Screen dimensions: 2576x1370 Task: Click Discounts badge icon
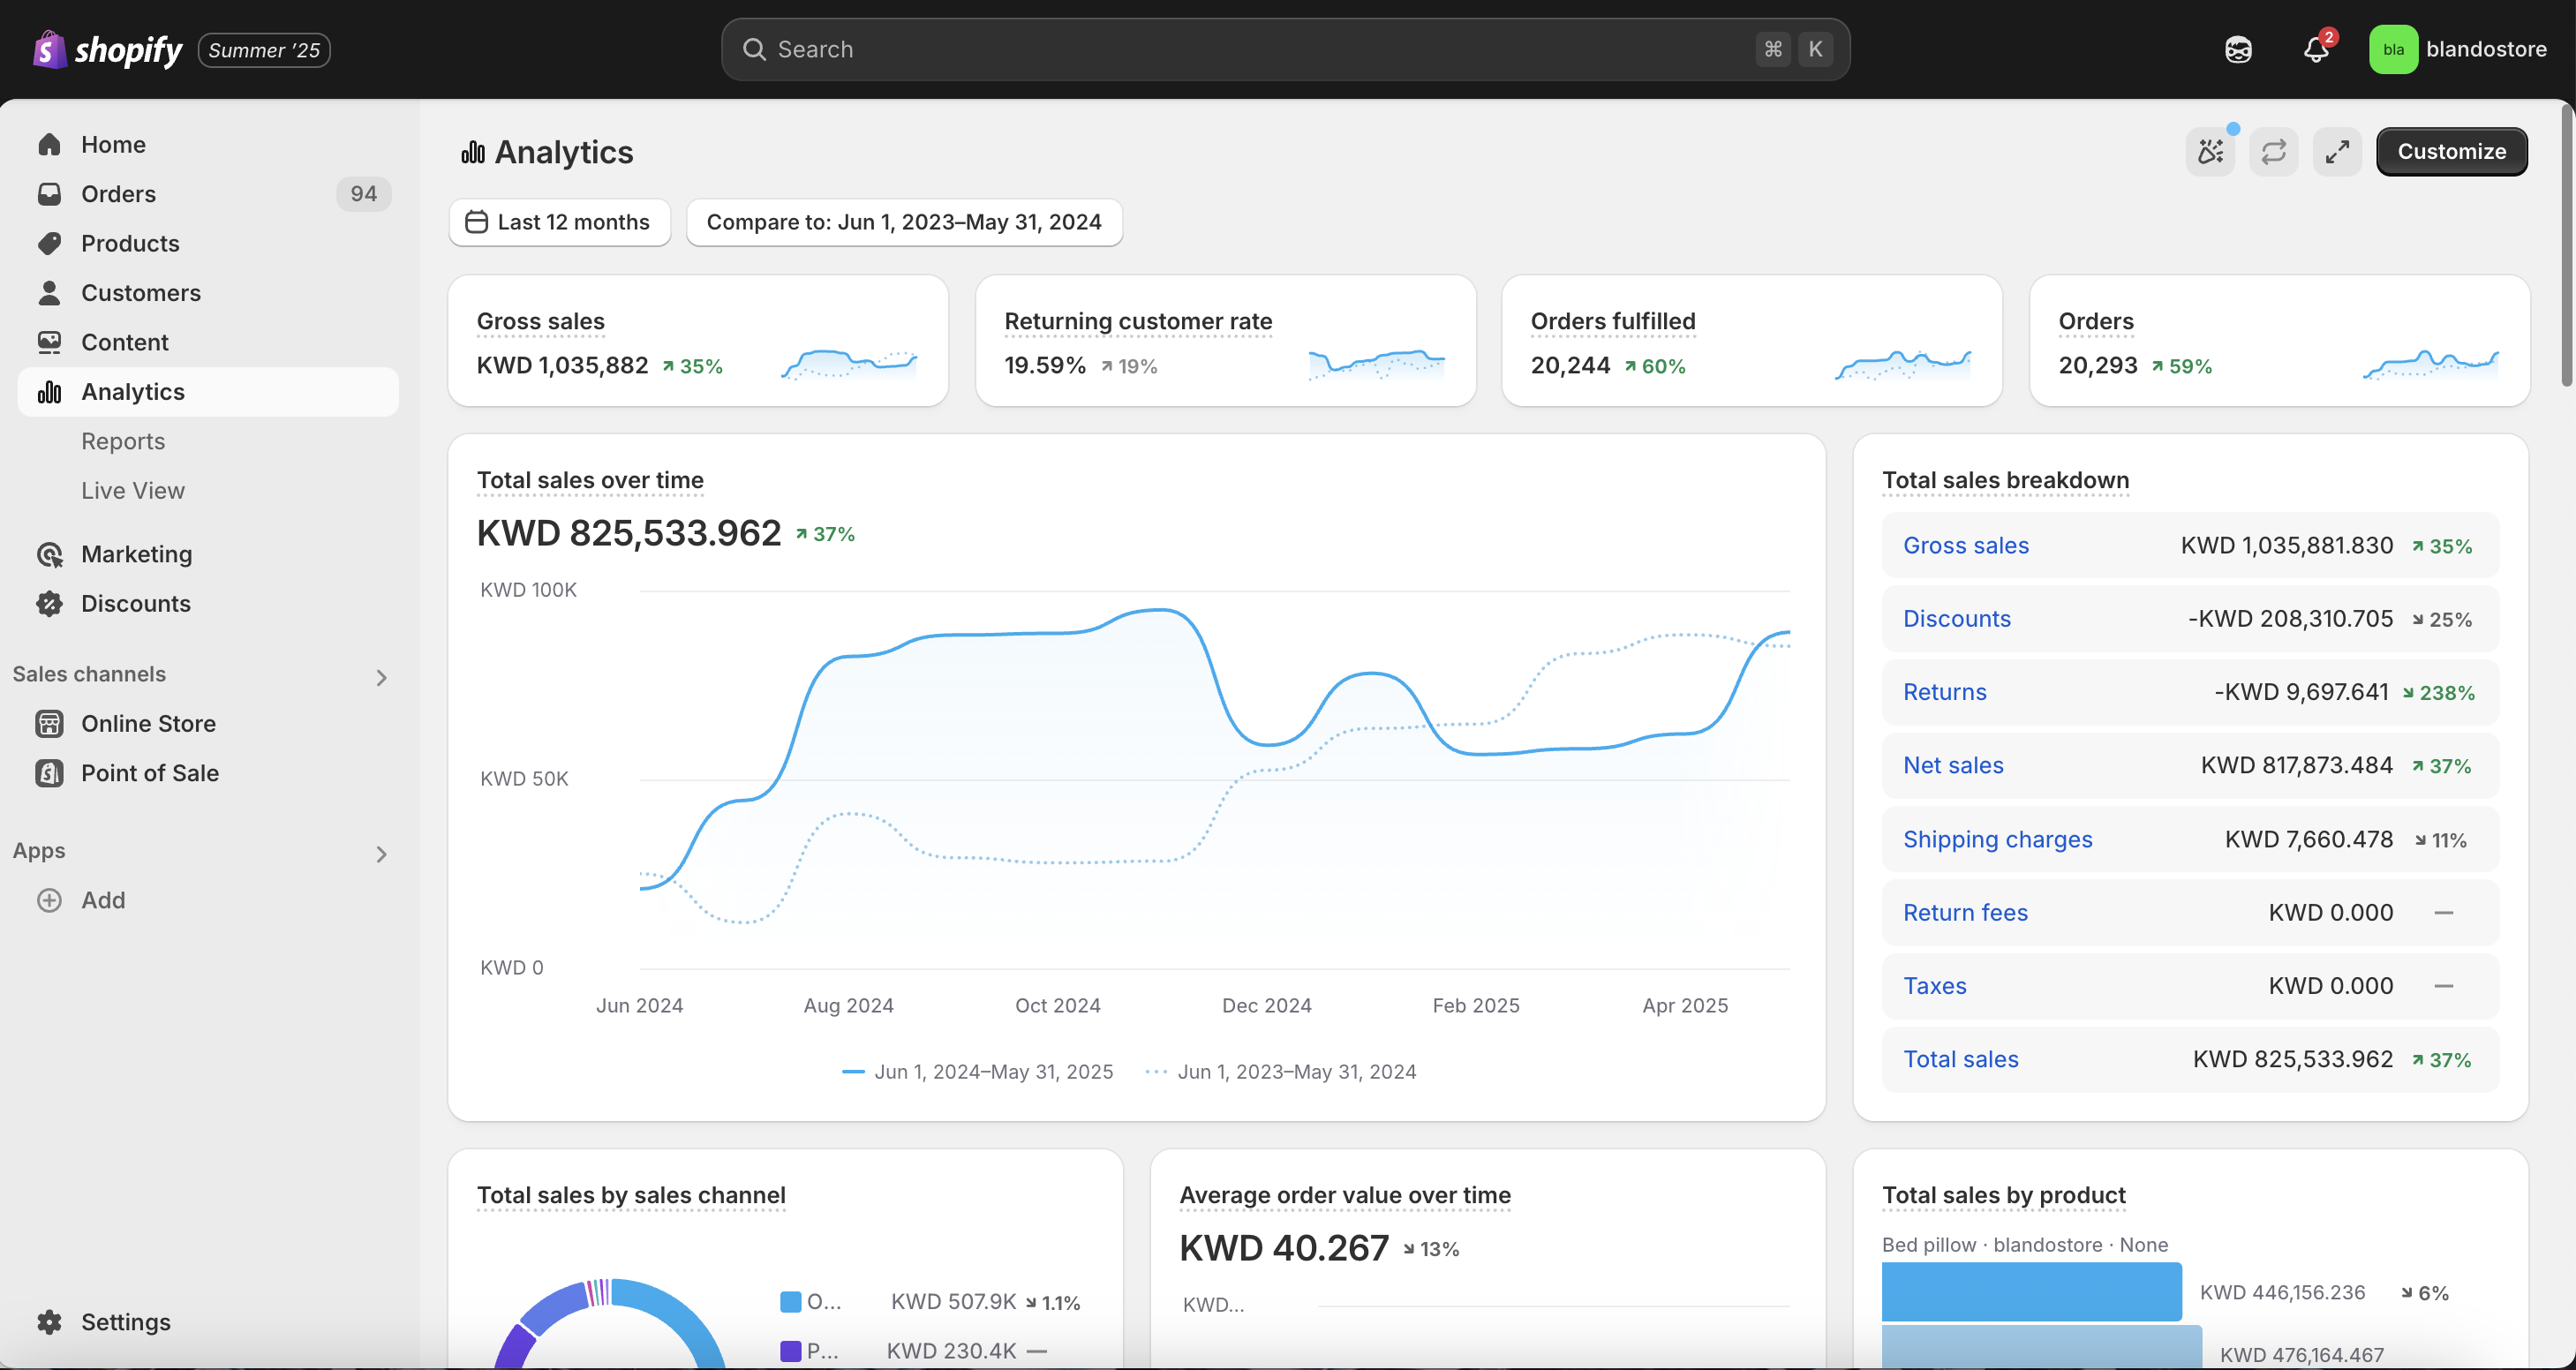point(49,604)
